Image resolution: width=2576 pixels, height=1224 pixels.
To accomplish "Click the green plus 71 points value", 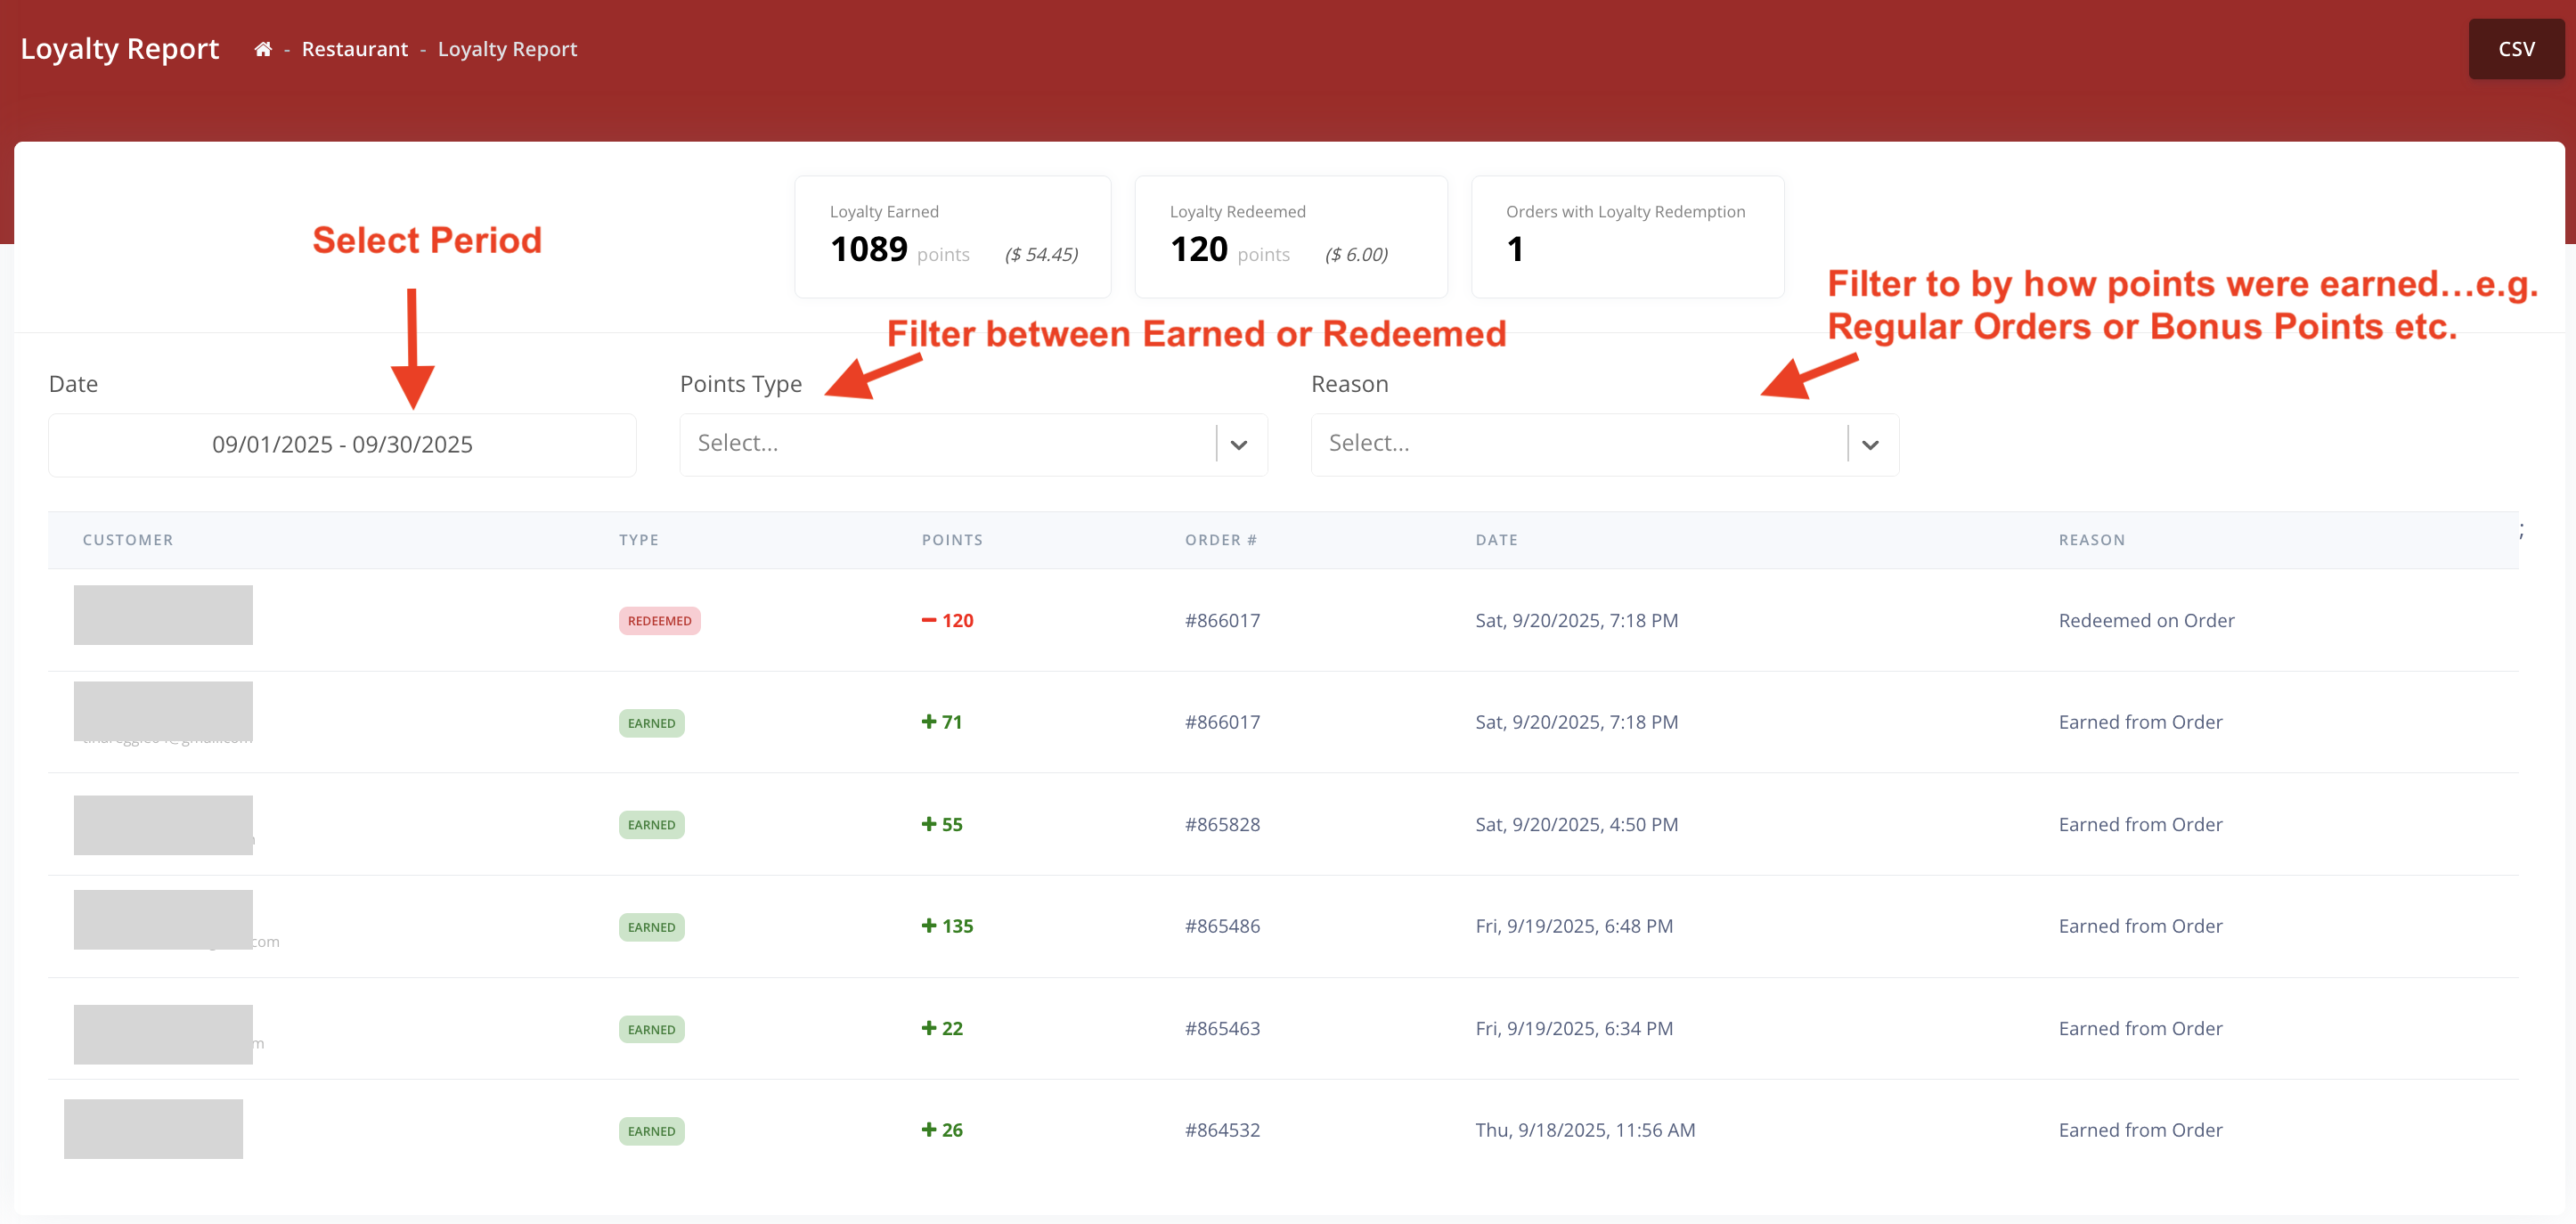I will [942, 723].
